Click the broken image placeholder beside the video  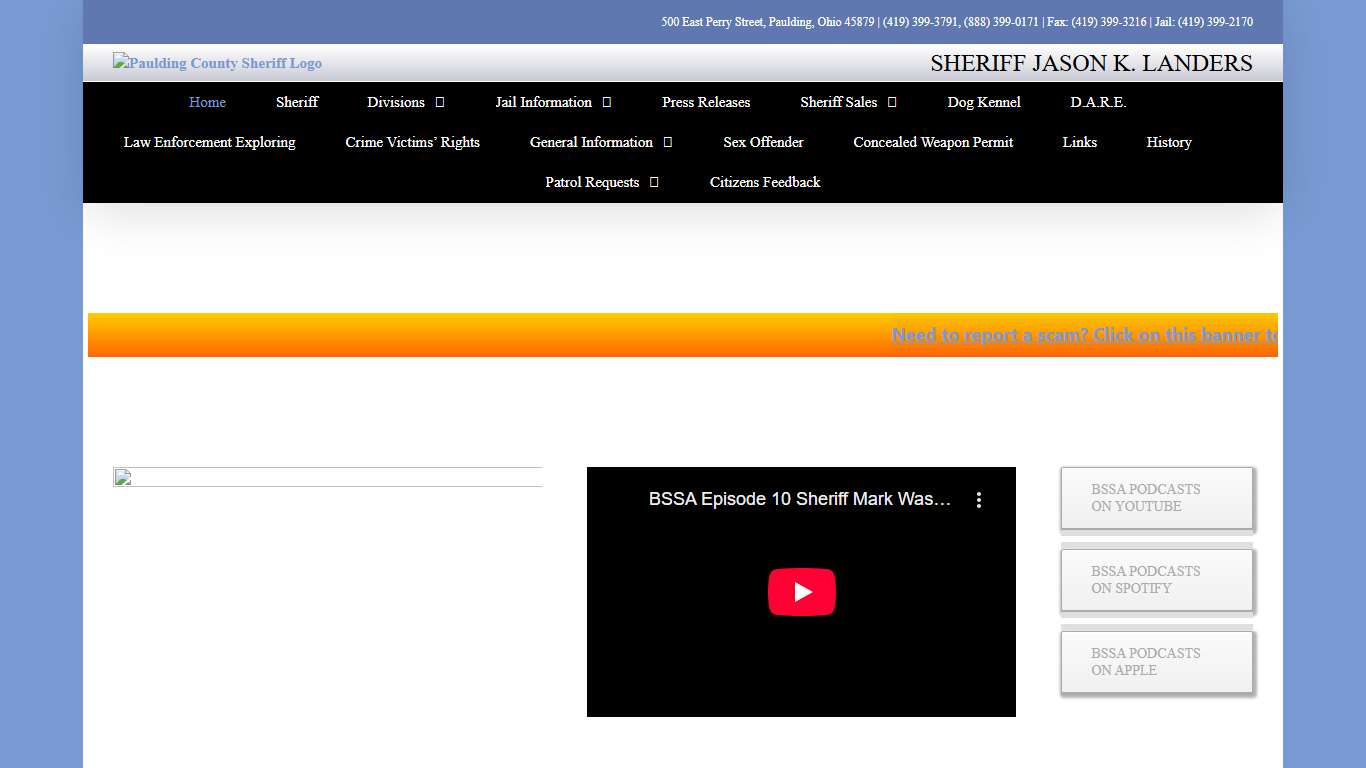point(327,477)
